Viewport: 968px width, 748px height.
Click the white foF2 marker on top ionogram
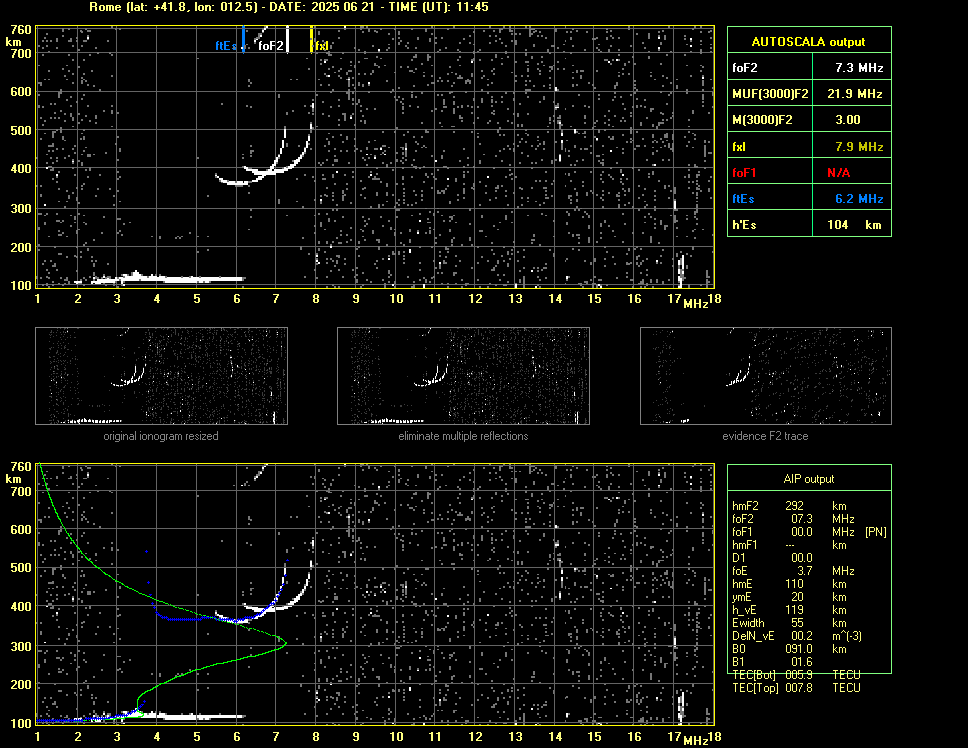[x=287, y=39]
